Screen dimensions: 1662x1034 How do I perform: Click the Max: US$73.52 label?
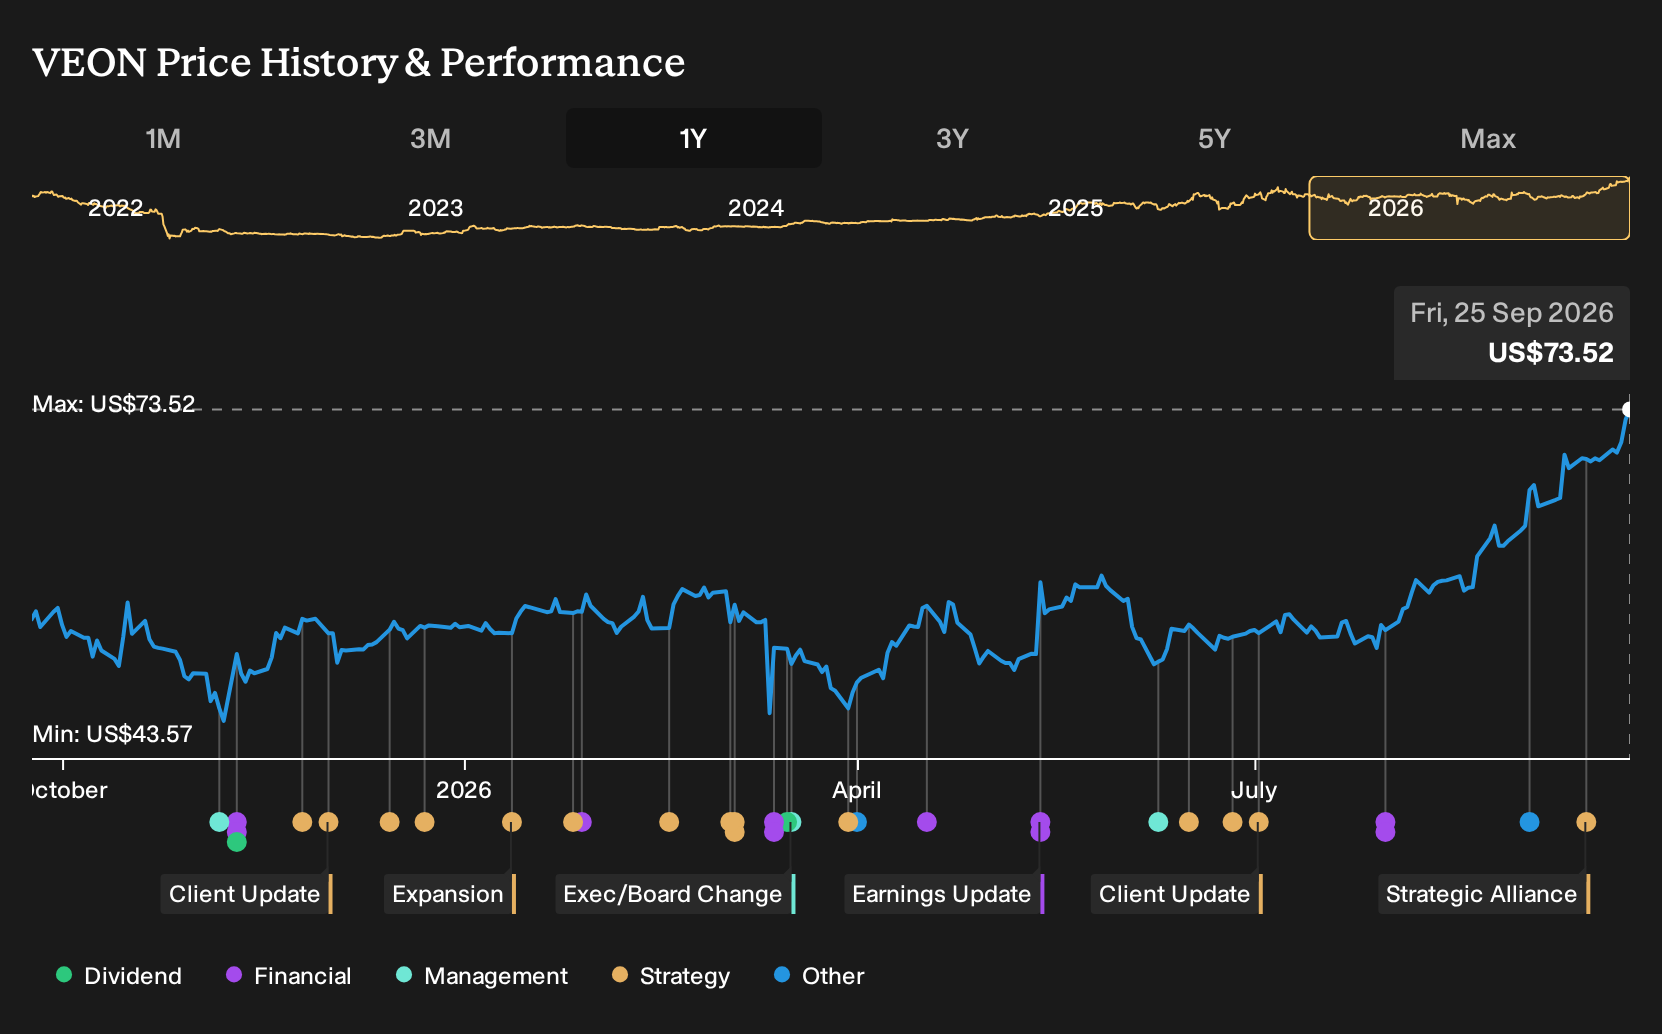click(x=114, y=404)
